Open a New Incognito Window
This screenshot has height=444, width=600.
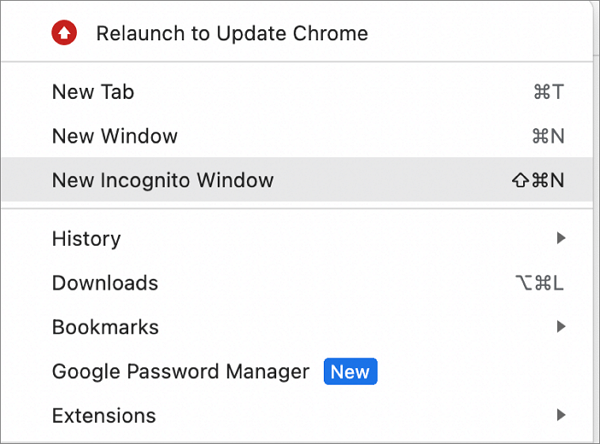click(x=163, y=181)
